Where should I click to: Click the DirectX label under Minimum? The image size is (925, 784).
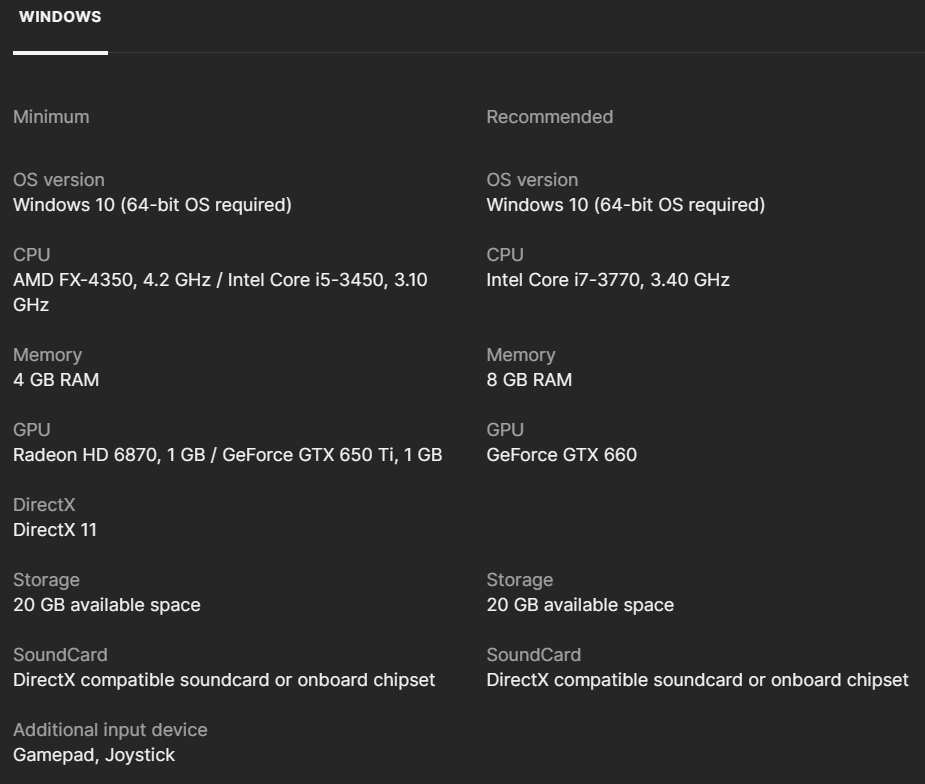click(44, 505)
